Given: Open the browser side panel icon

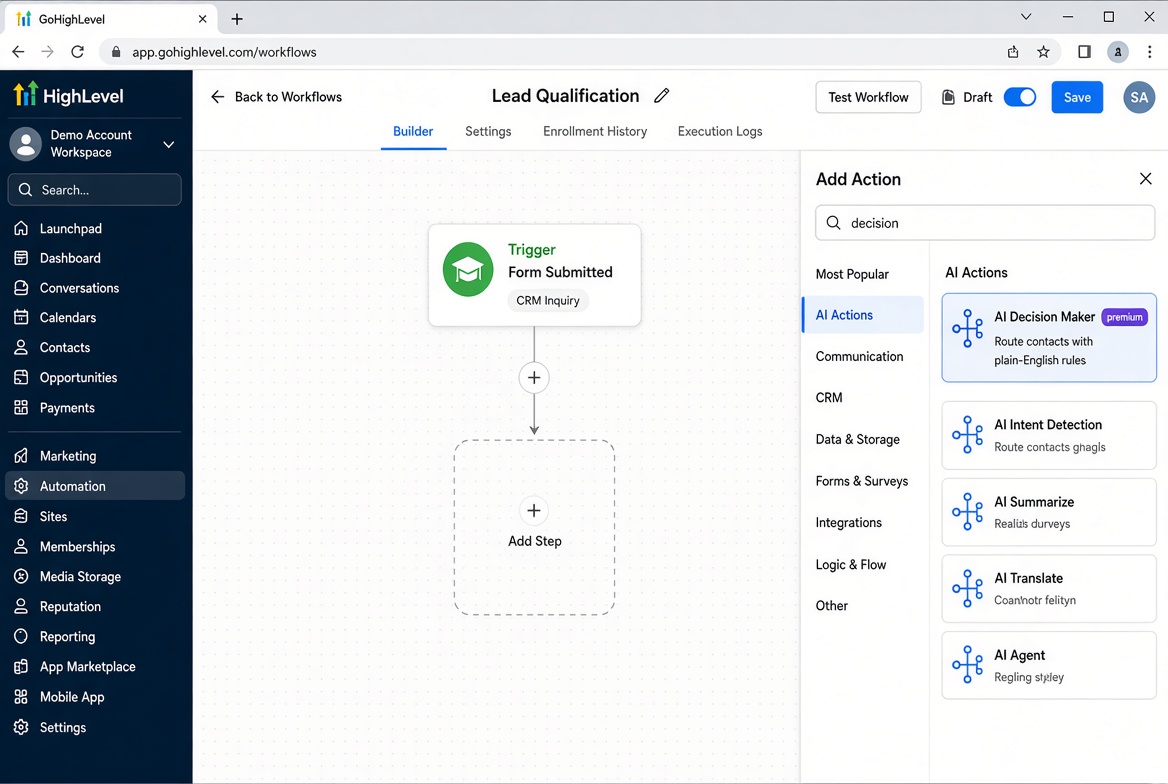Looking at the screenshot, I should point(1085,52).
